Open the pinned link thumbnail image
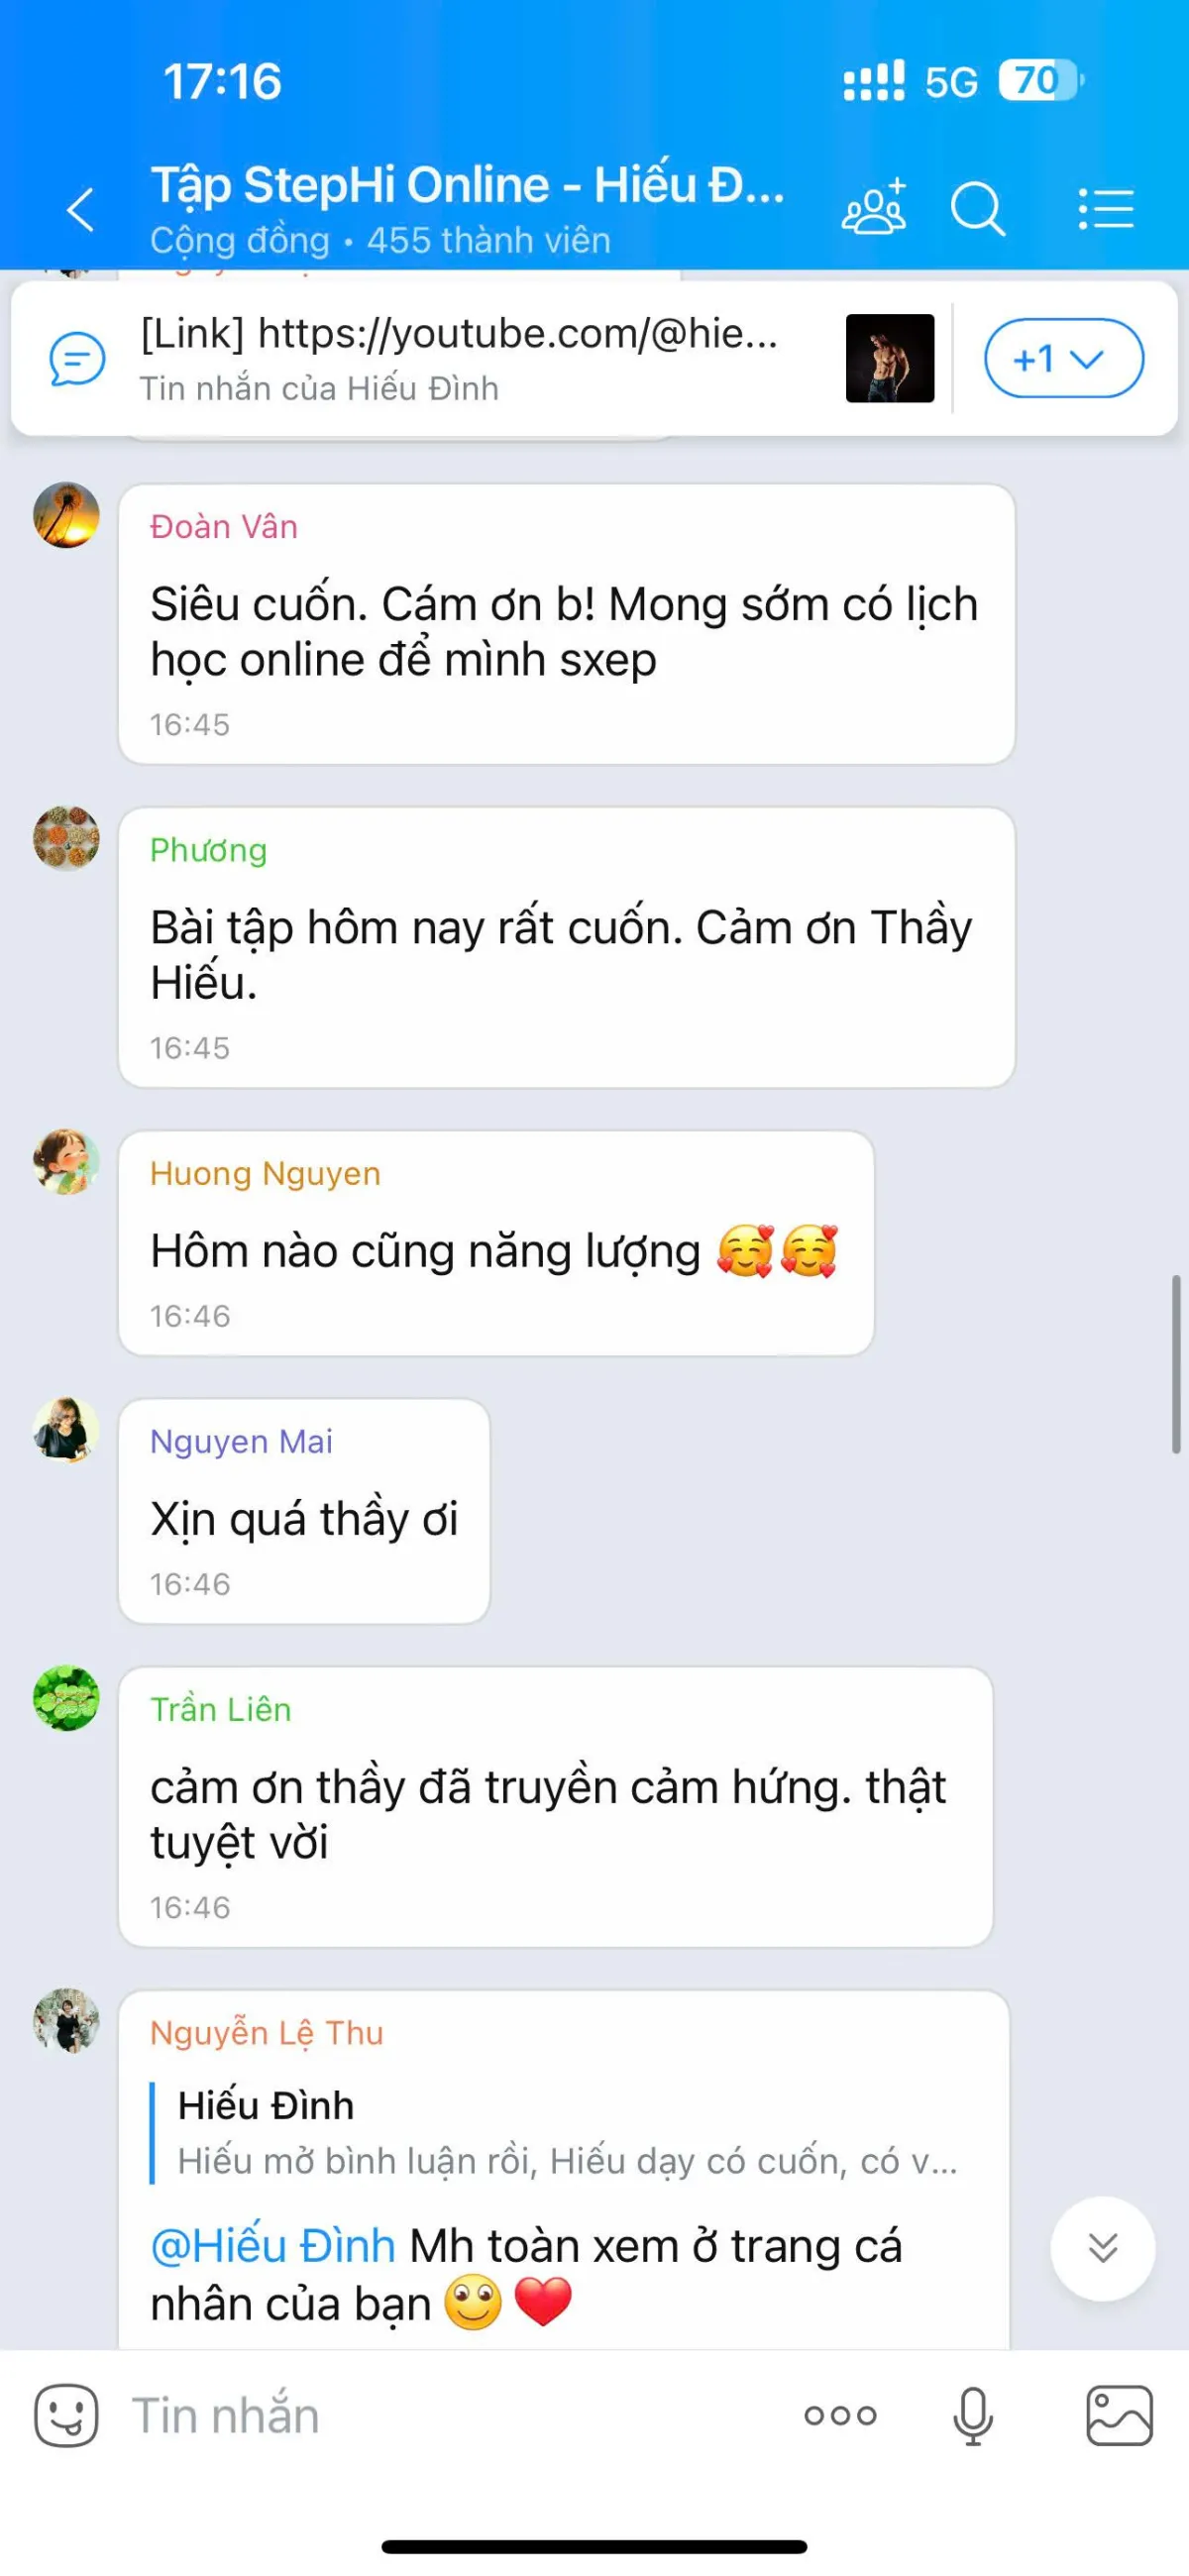This screenshot has width=1189, height=2576. pos(890,358)
